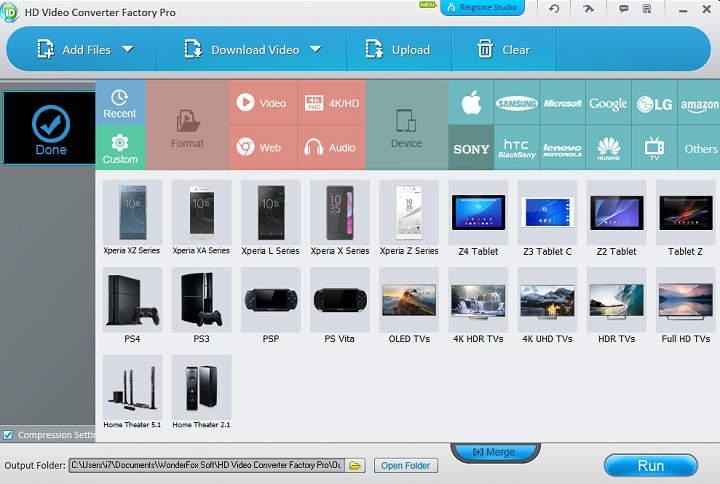Choose the Audio format group

click(332, 147)
